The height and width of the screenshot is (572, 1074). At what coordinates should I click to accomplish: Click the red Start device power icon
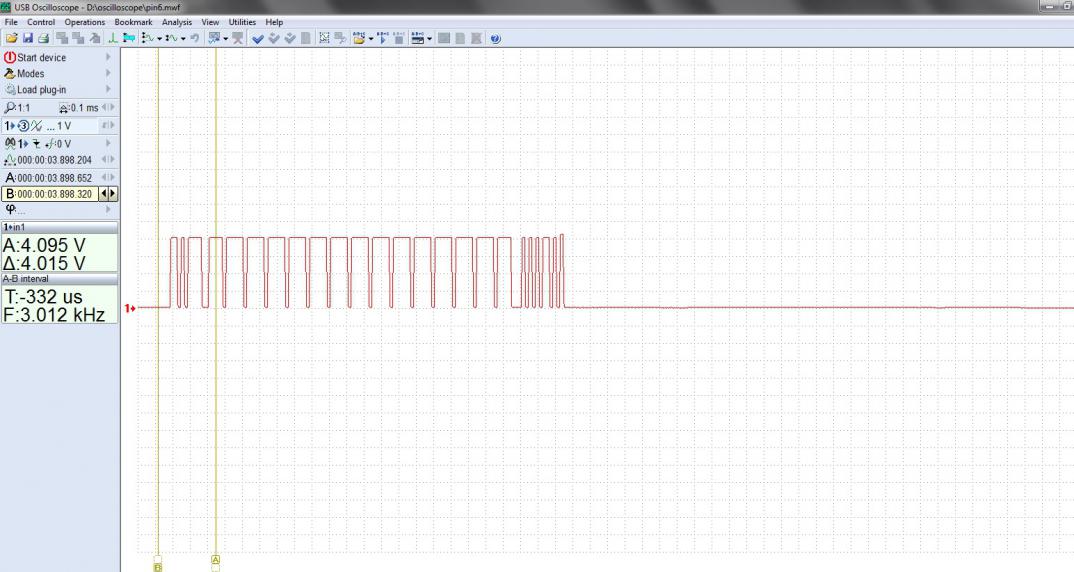click(x=10, y=58)
